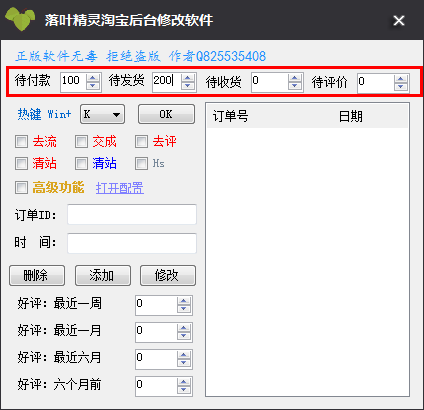Click the 删除 button
Image resolution: width=424 pixels, height=410 pixels.
click(x=37, y=275)
